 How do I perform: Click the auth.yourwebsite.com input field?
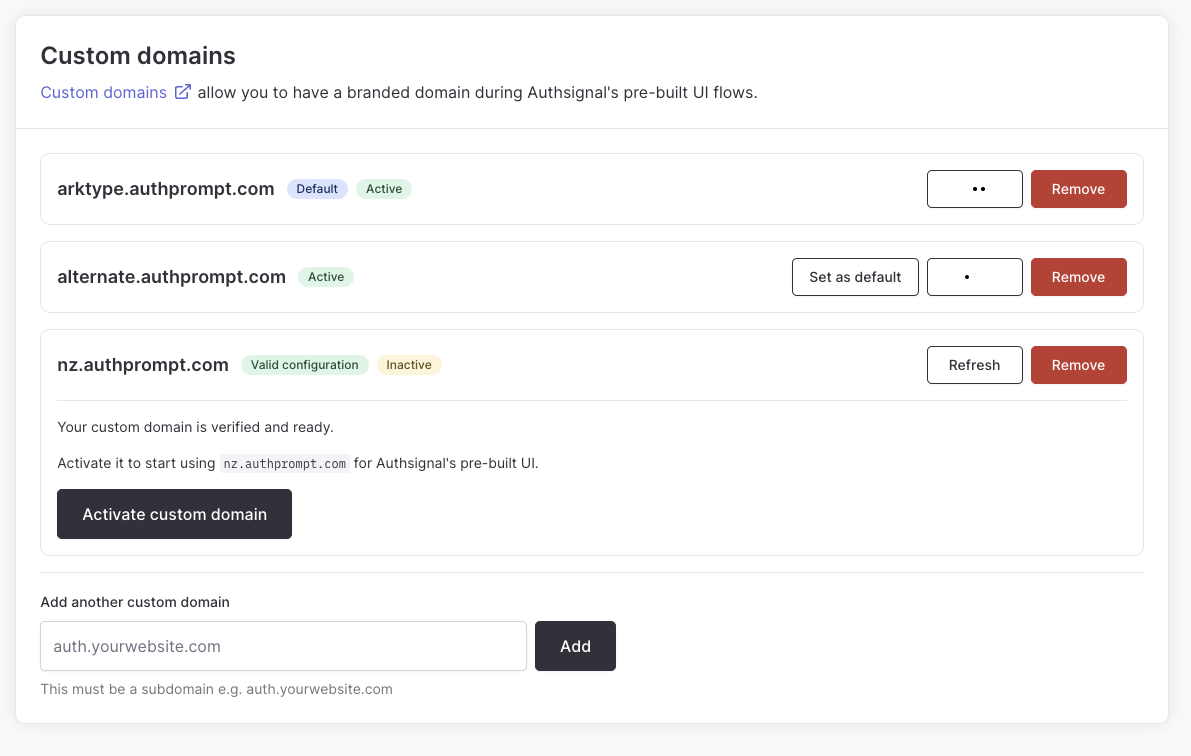point(283,646)
